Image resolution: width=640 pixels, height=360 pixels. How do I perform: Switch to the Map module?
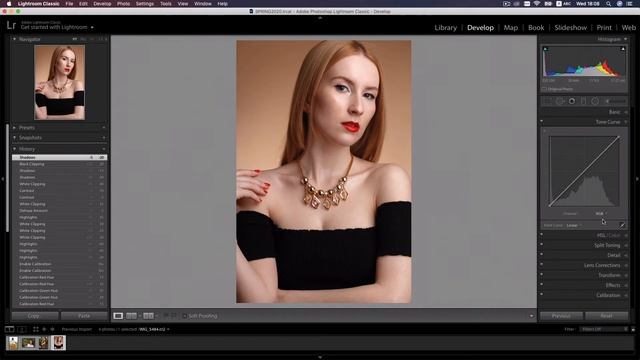point(510,27)
